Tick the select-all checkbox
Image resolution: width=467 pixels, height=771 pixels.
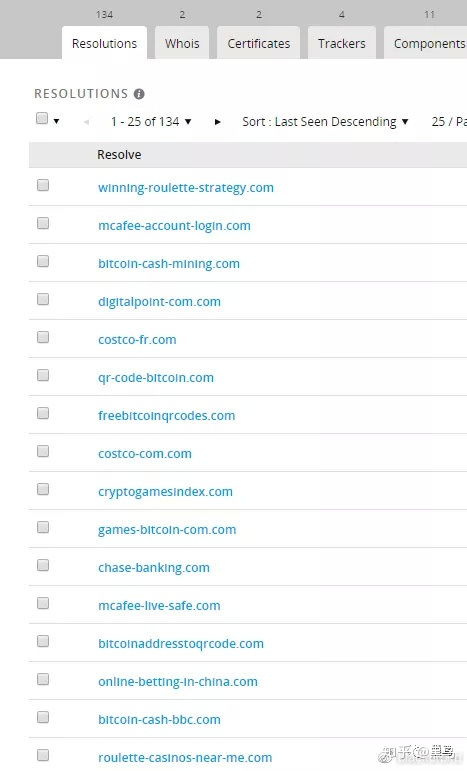point(42,119)
